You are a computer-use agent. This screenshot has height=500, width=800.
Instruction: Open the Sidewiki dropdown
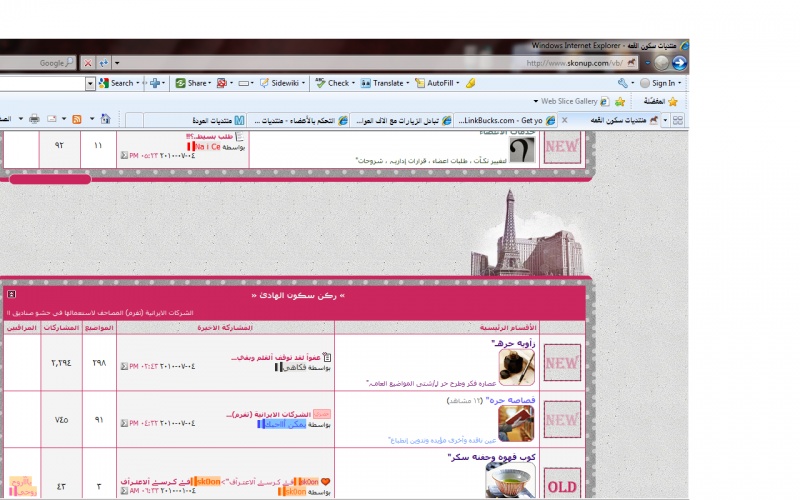pyautogui.click(x=280, y=83)
